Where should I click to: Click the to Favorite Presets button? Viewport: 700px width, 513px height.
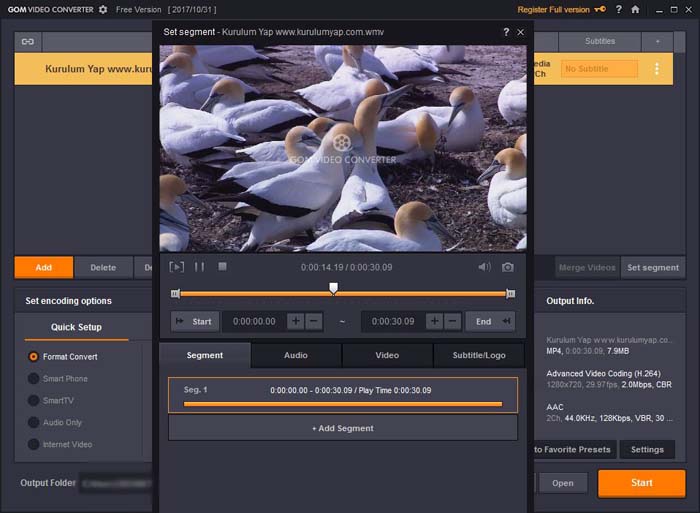click(x=575, y=450)
